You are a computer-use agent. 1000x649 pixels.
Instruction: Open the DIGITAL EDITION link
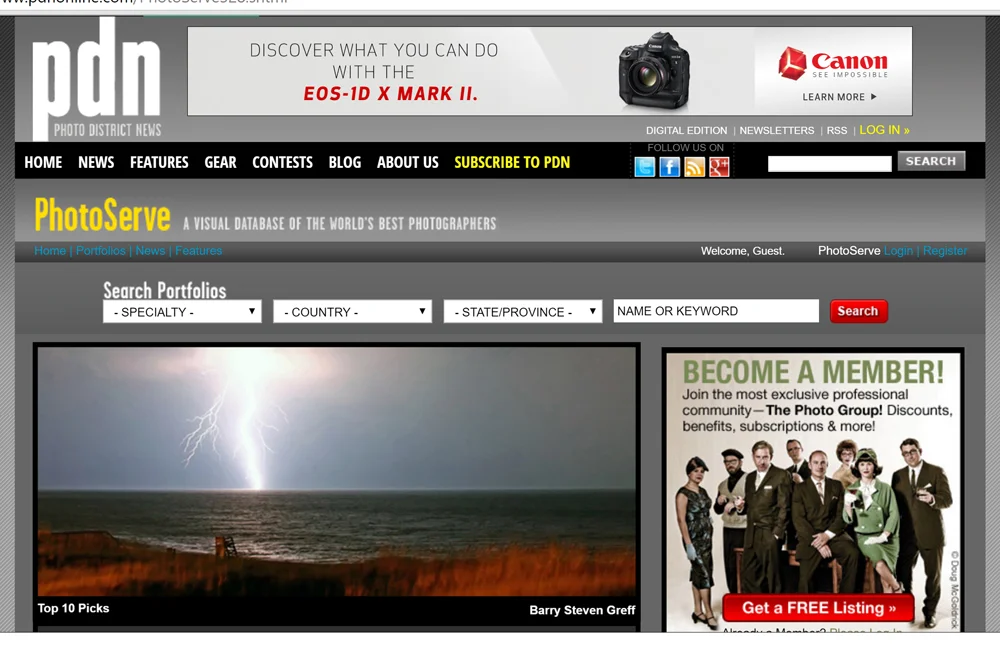pyautogui.click(x=686, y=131)
